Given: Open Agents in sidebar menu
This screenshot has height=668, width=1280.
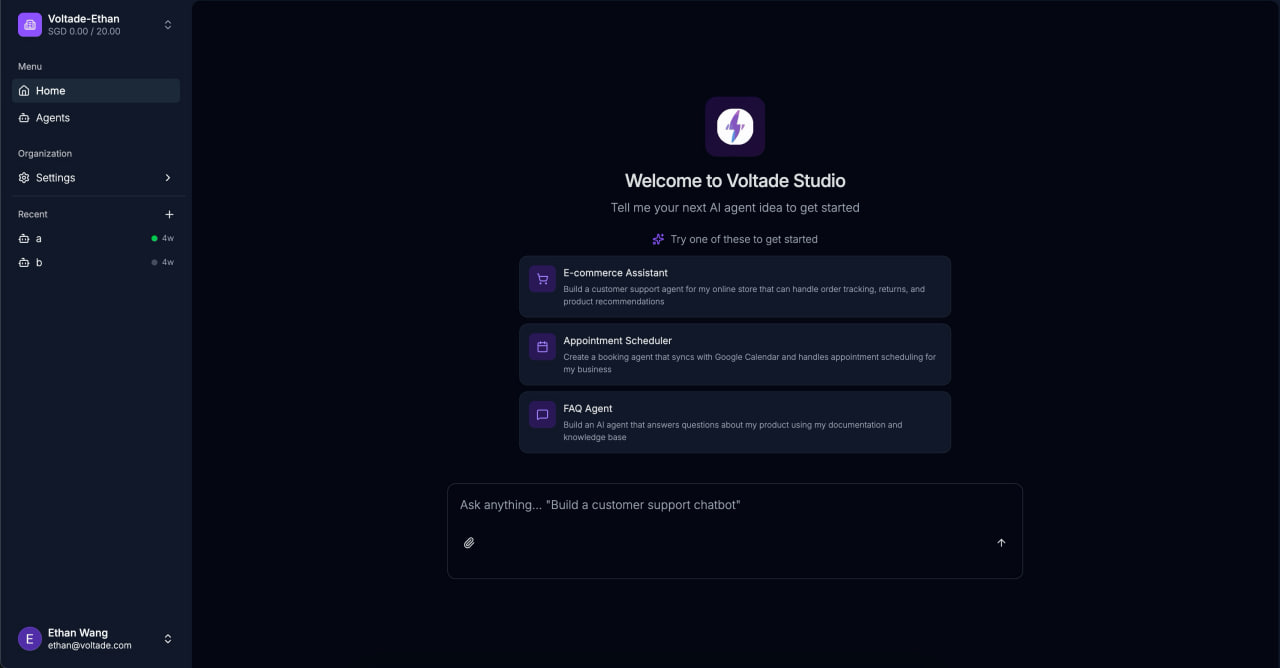Looking at the screenshot, I should (53, 118).
